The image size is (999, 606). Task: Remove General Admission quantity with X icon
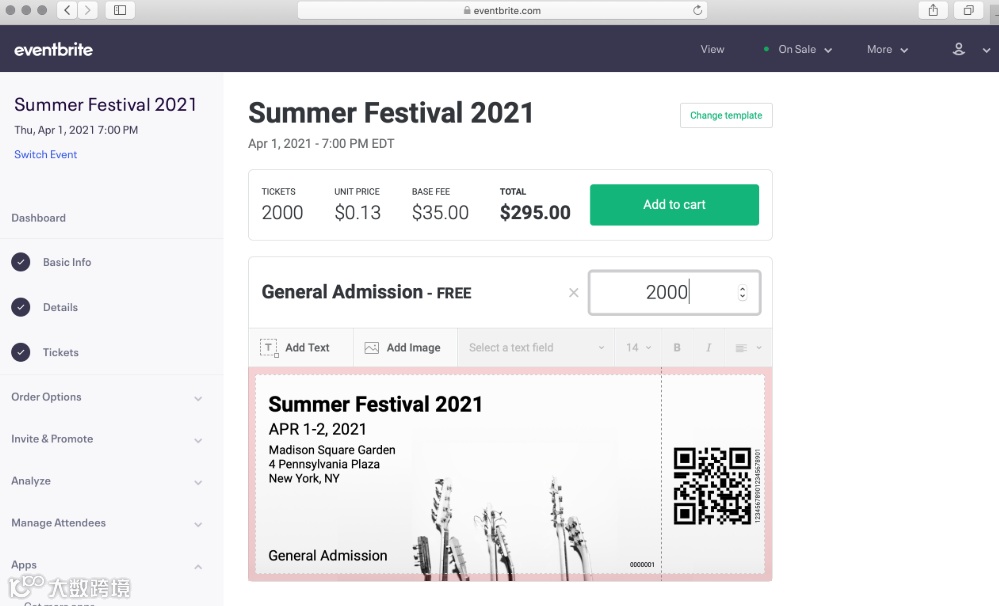pos(573,293)
